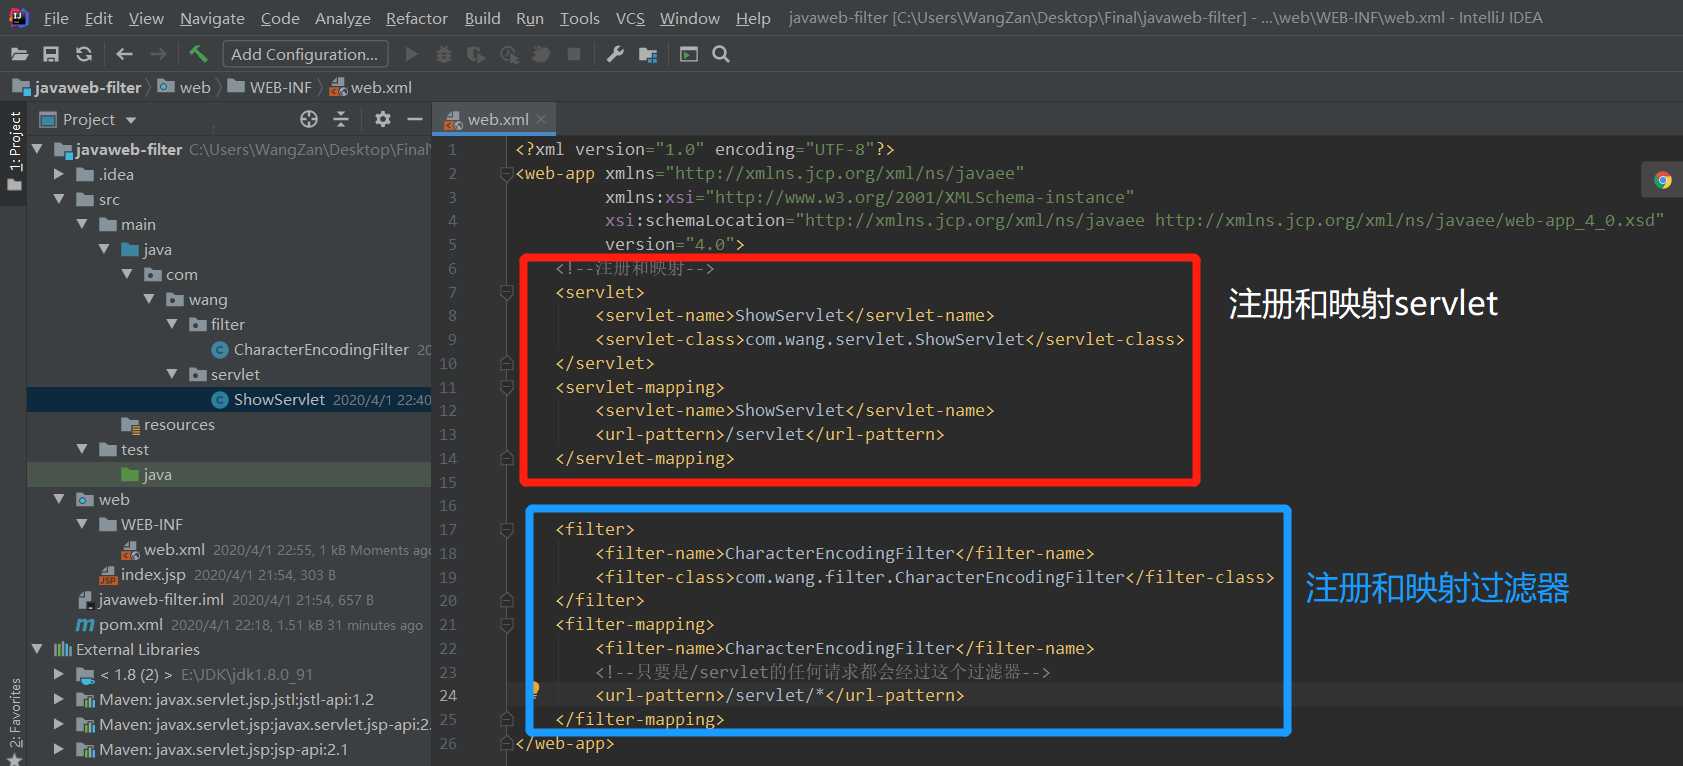Viewport: 1683px width, 766px height.
Task: Click the intention light bulb on line 24
Action: pyautogui.click(x=535, y=688)
